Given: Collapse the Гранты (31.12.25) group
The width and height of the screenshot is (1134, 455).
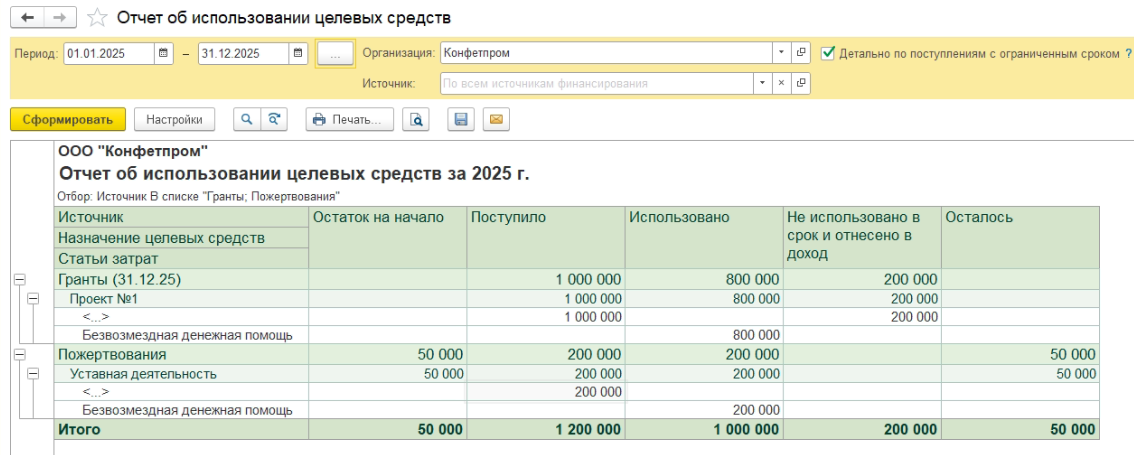Looking at the screenshot, I should tap(18, 280).
